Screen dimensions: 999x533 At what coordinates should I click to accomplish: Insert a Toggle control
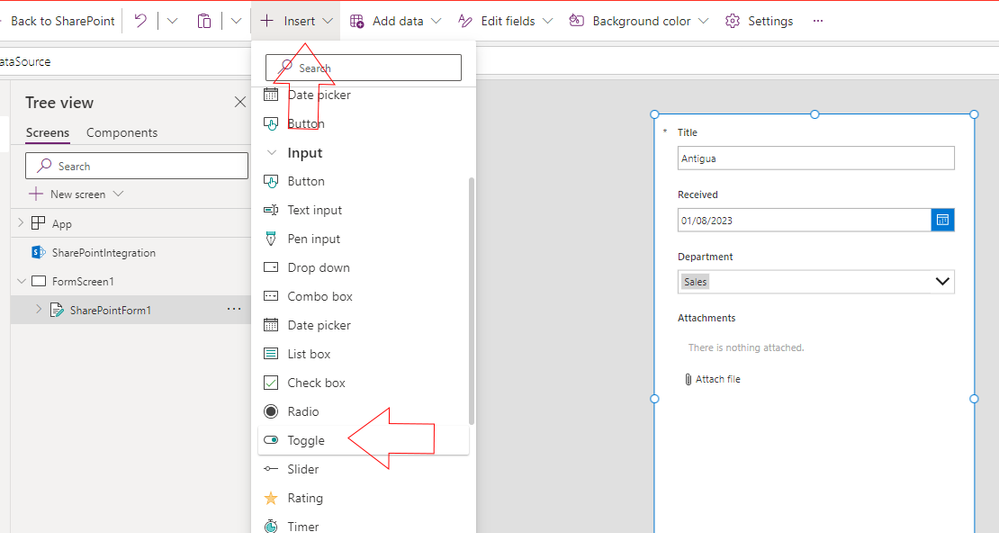tap(363, 441)
